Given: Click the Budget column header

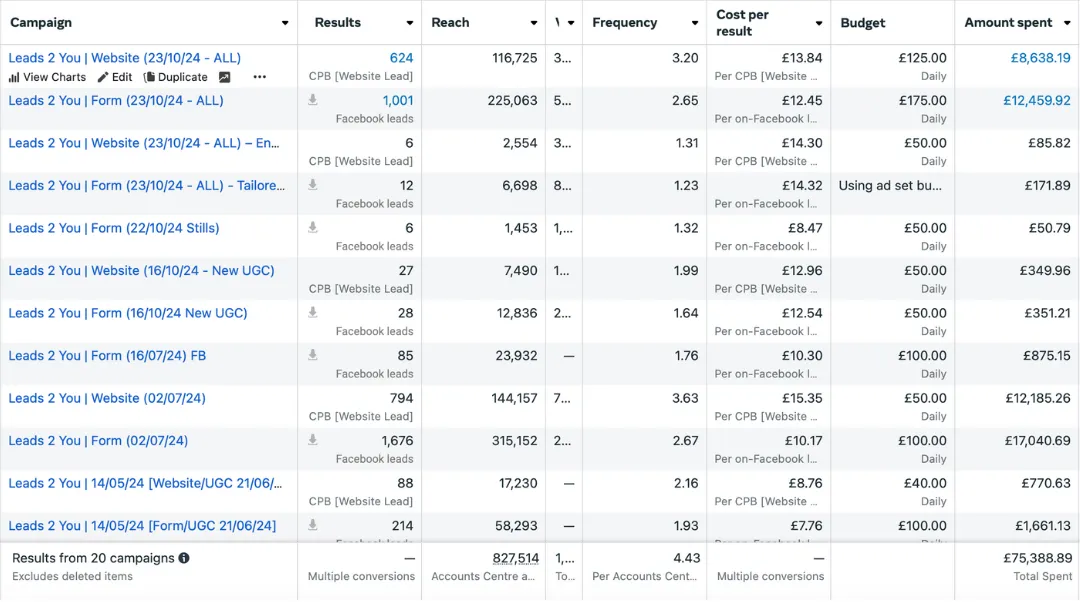Looking at the screenshot, I should coord(862,23).
